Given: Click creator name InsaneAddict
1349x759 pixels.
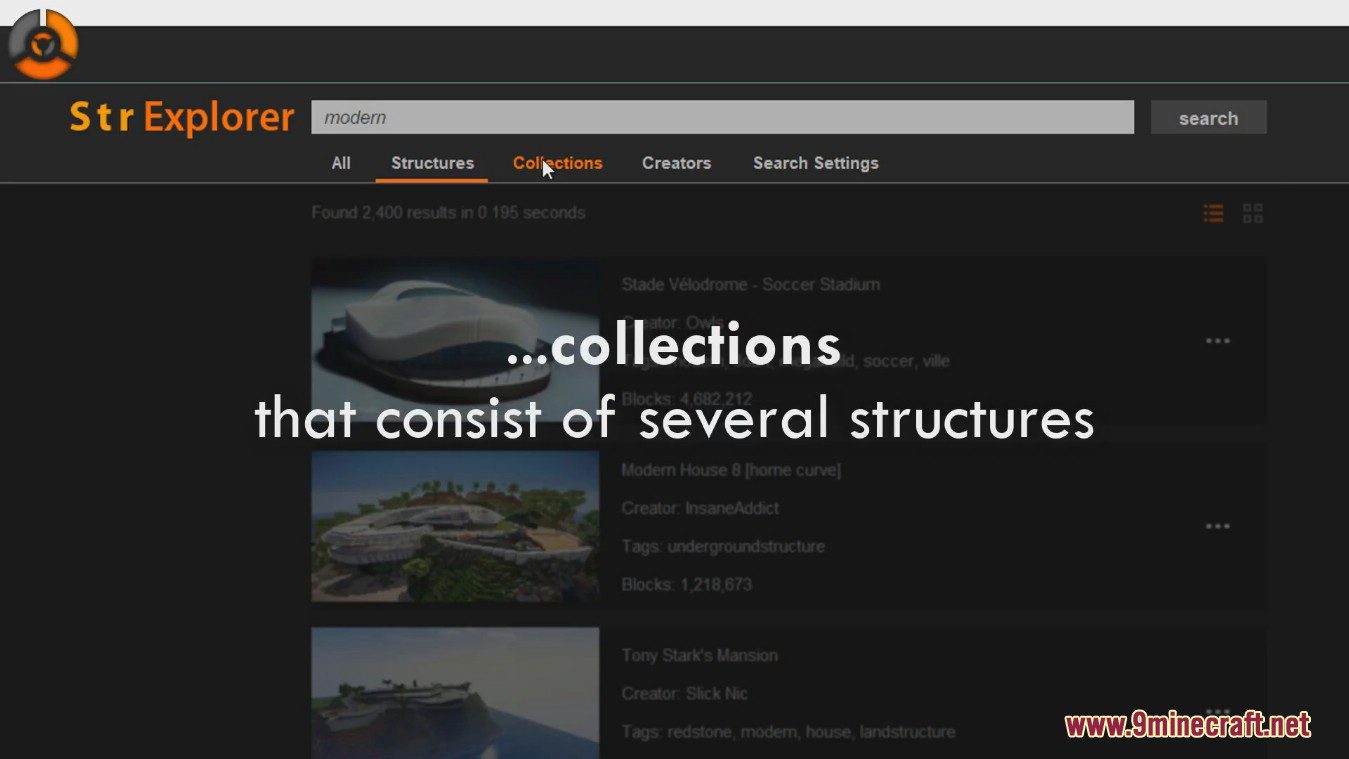Looking at the screenshot, I should 731,508.
